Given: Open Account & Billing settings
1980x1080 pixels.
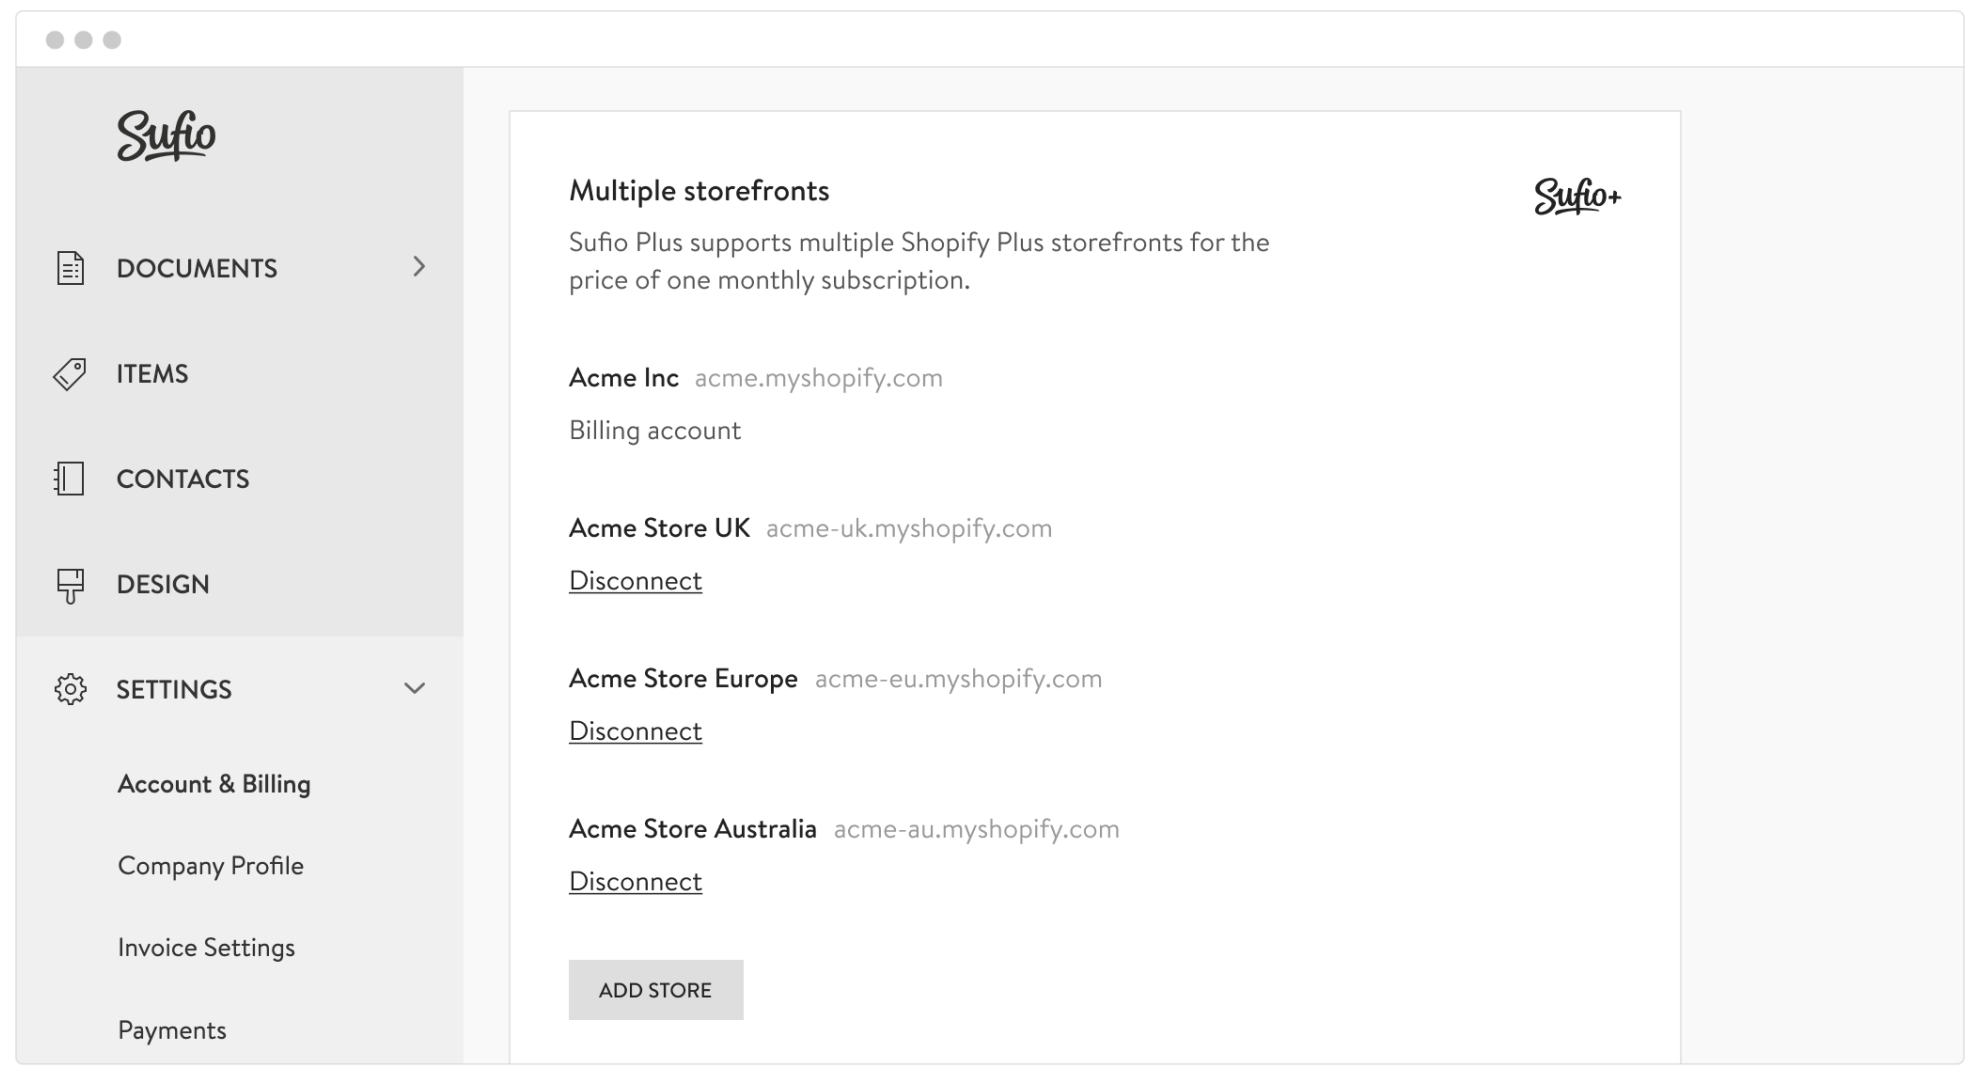Looking at the screenshot, I should (214, 784).
